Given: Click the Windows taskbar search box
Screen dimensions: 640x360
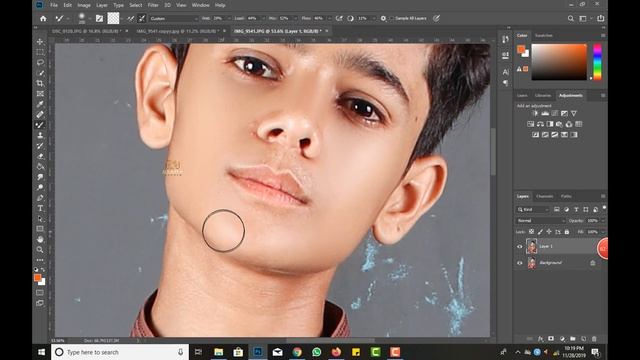Looking at the screenshot, I should (x=120, y=352).
